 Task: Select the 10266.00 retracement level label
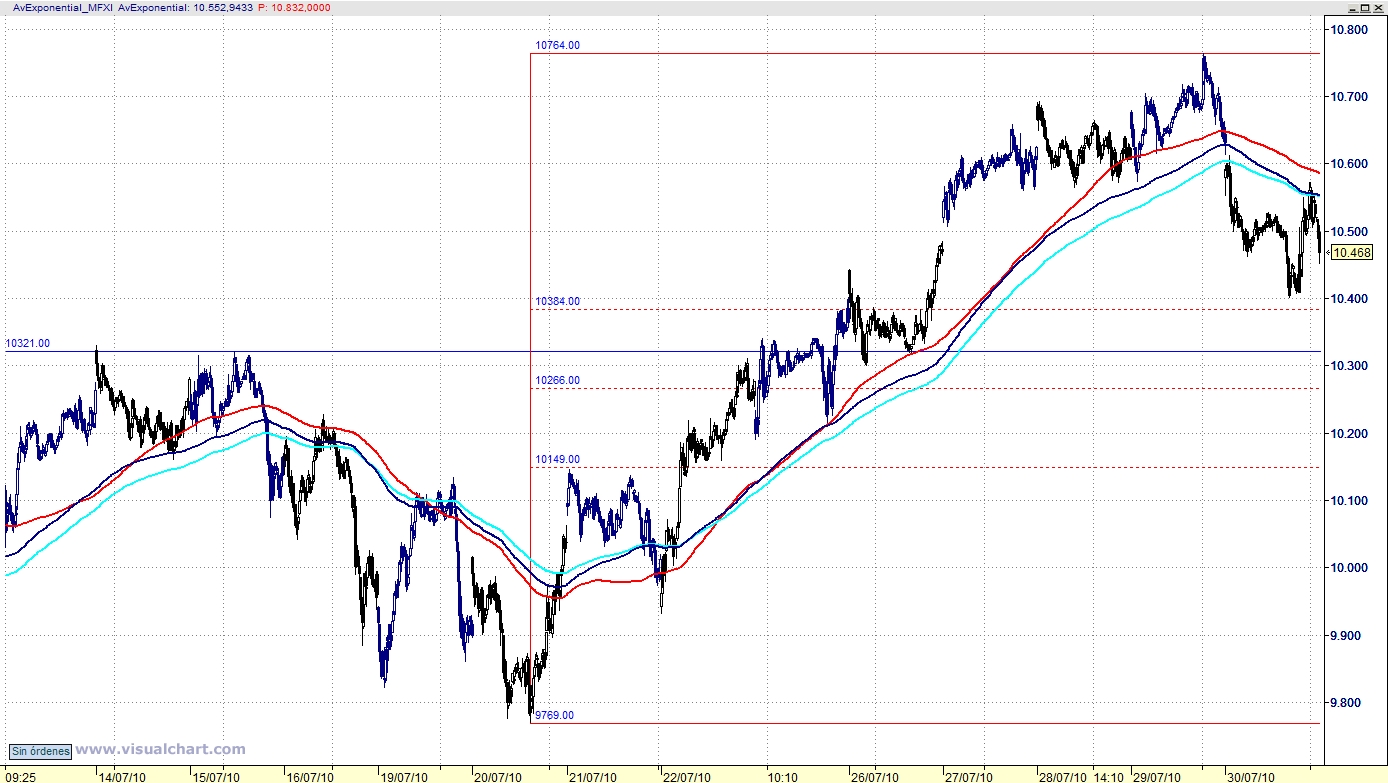coord(557,381)
